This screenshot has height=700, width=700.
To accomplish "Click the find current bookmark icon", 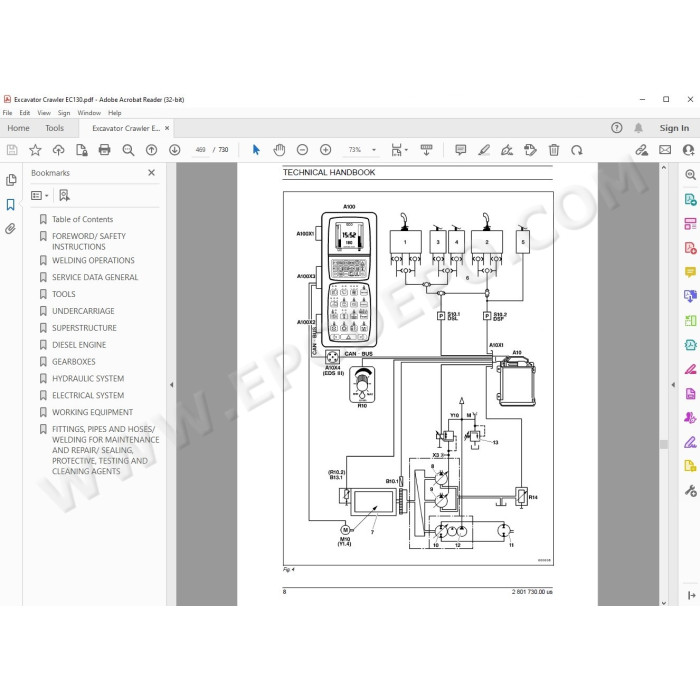I will click(x=64, y=195).
